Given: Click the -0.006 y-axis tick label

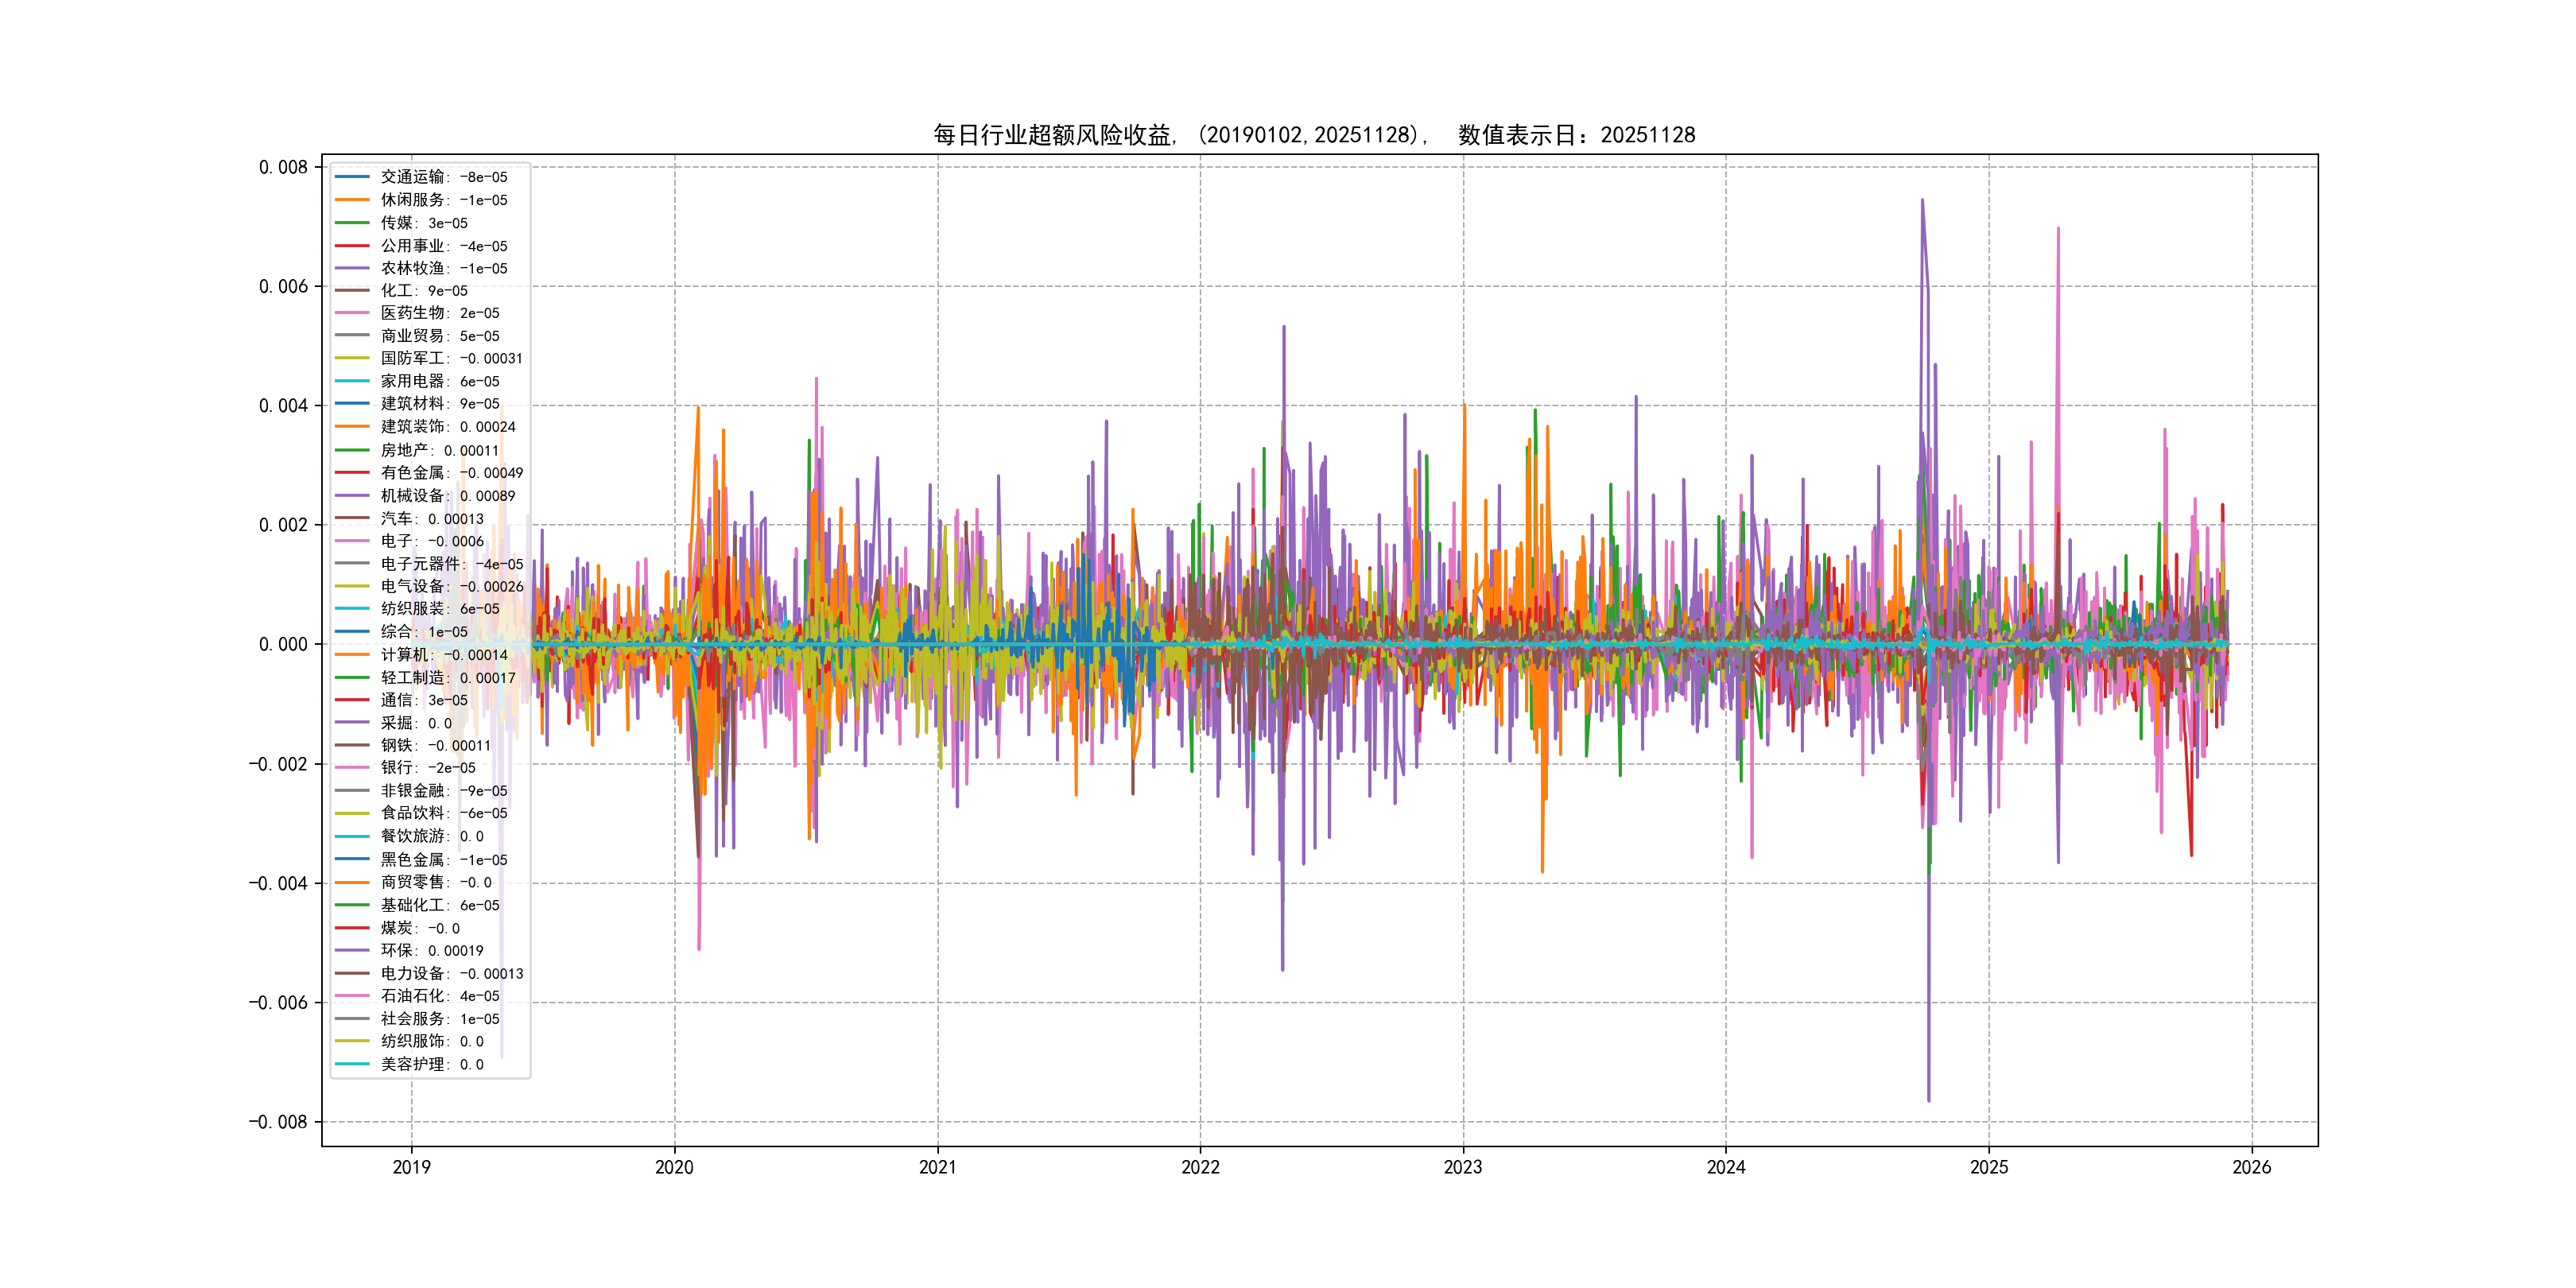Looking at the screenshot, I should click(x=278, y=1003).
